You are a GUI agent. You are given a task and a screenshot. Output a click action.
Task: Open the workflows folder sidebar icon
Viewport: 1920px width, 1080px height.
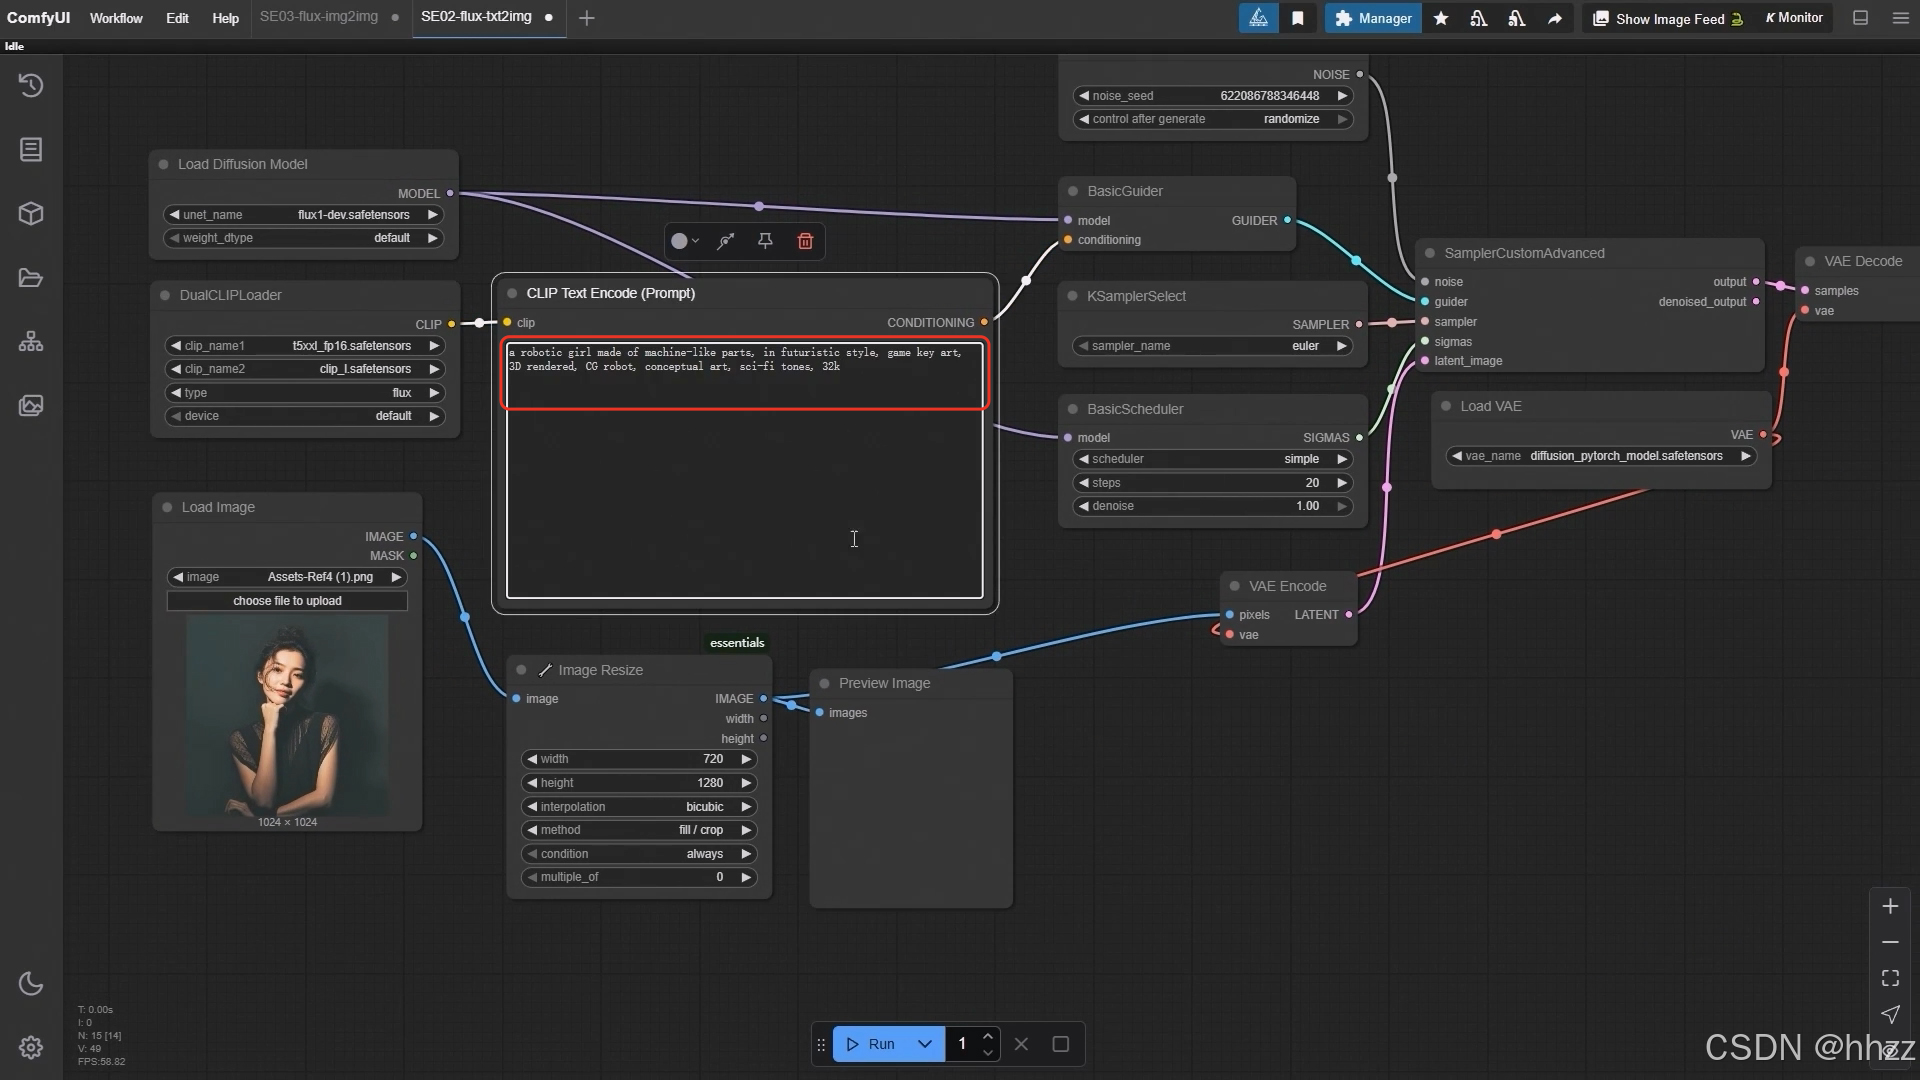click(31, 278)
